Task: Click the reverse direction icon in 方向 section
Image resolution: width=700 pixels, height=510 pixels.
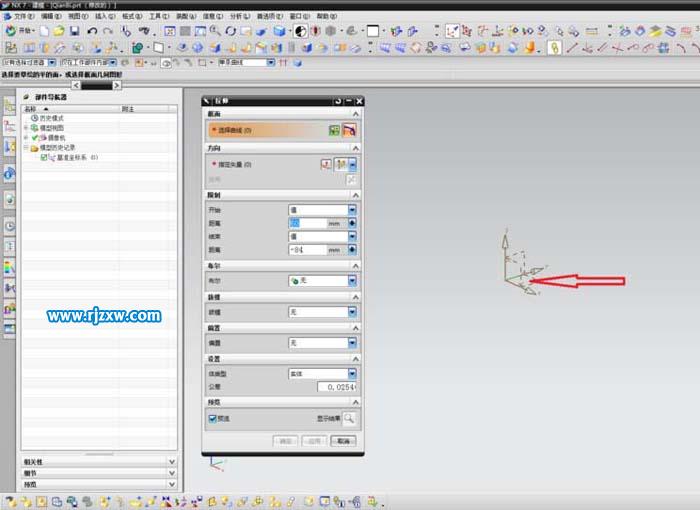Action: pyautogui.click(x=352, y=179)
